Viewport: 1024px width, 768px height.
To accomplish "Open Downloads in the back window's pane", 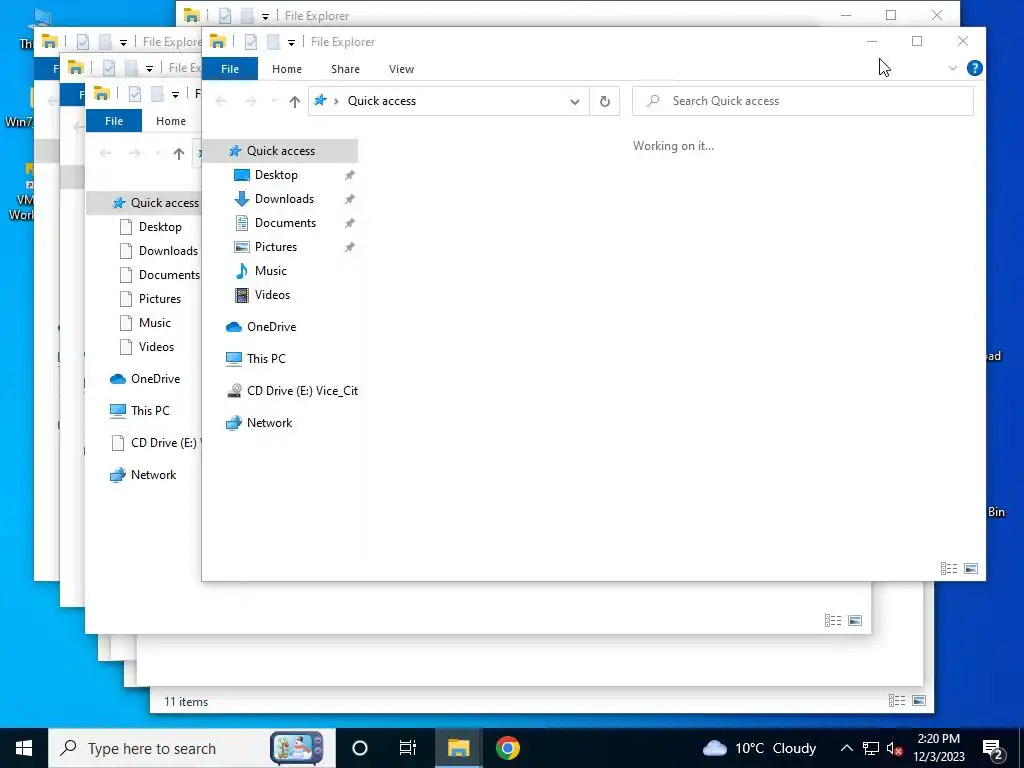I will click(168, 251).
